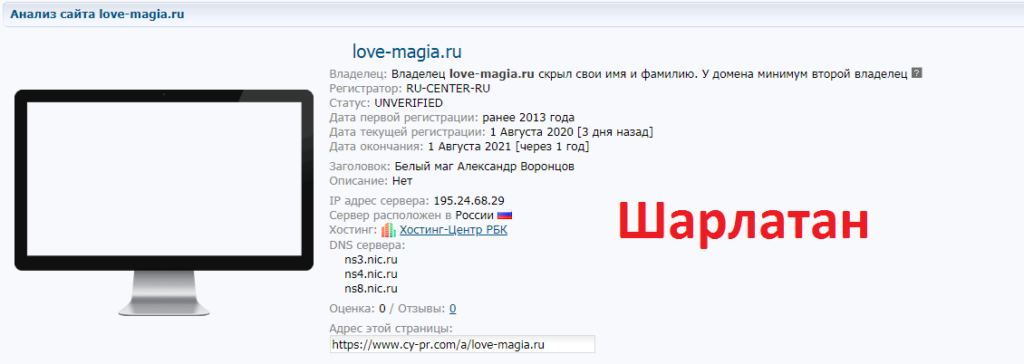The width and height of the screenshot is (1024, 364).
Task: Click the page address input field
Action: click(x=462, y=344)
